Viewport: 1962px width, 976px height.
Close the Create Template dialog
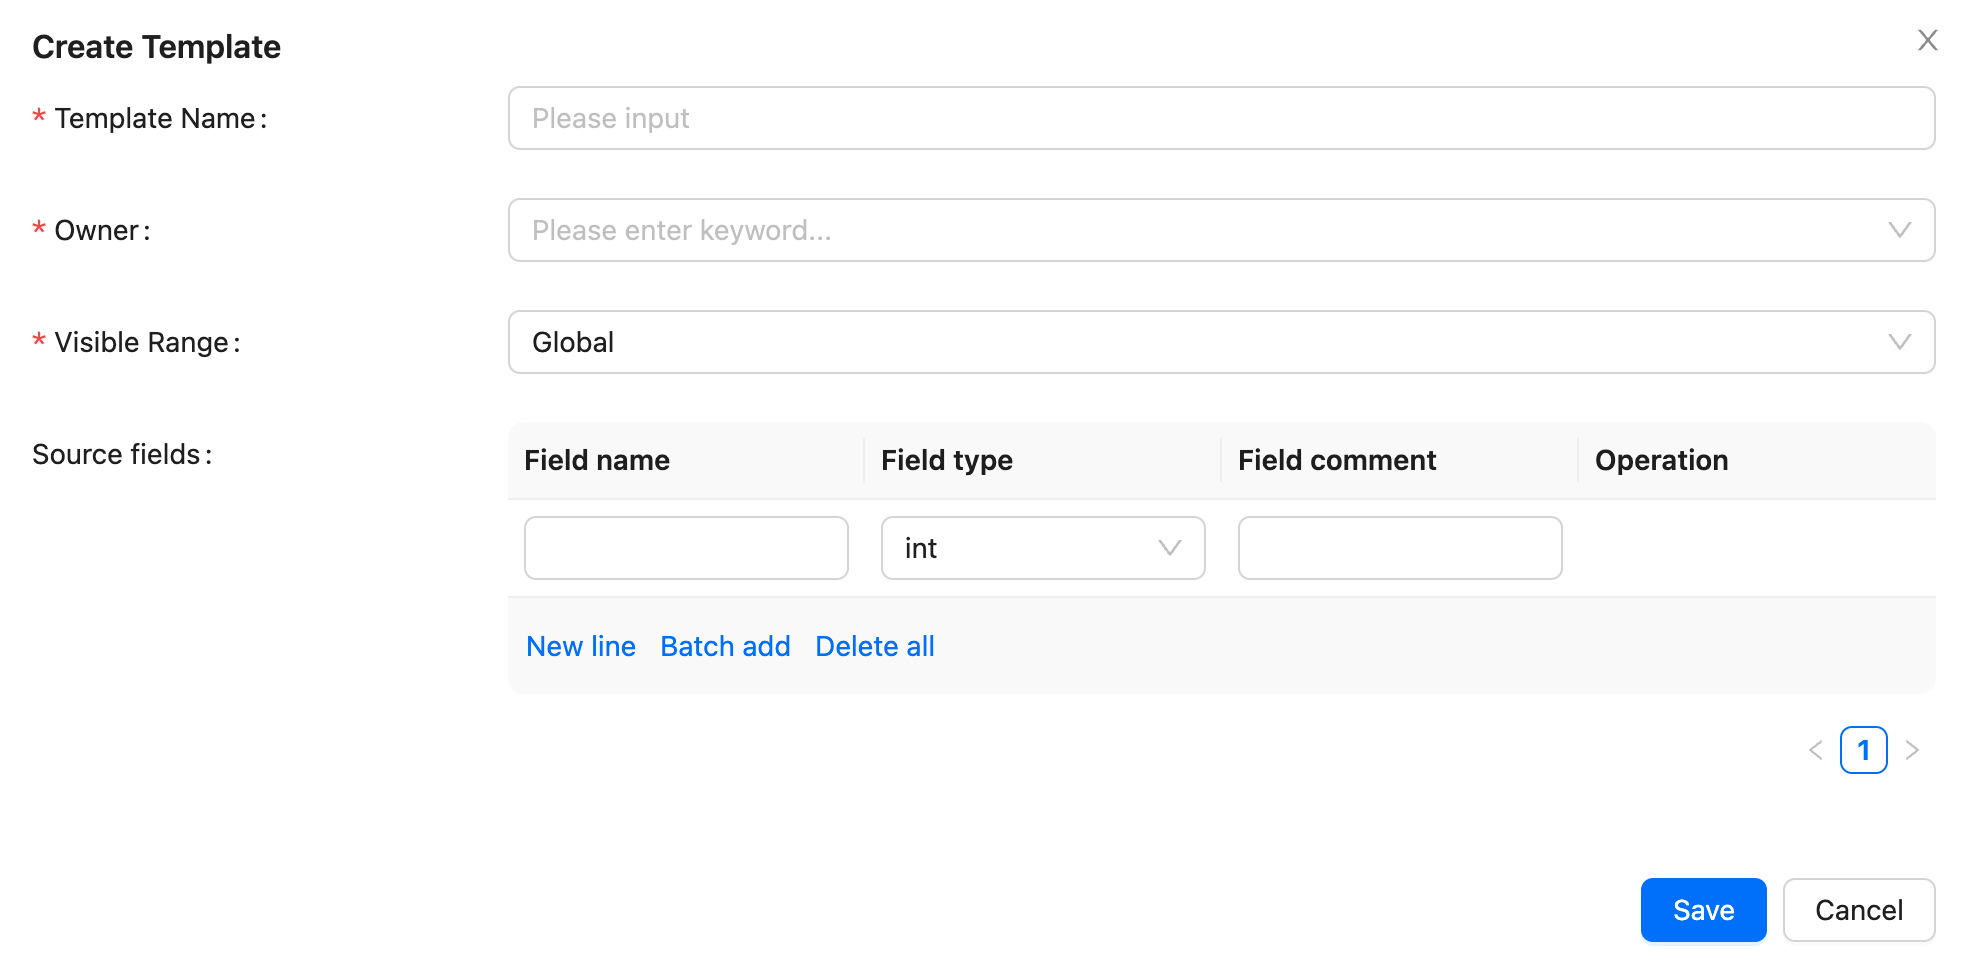click(1927, 40)
